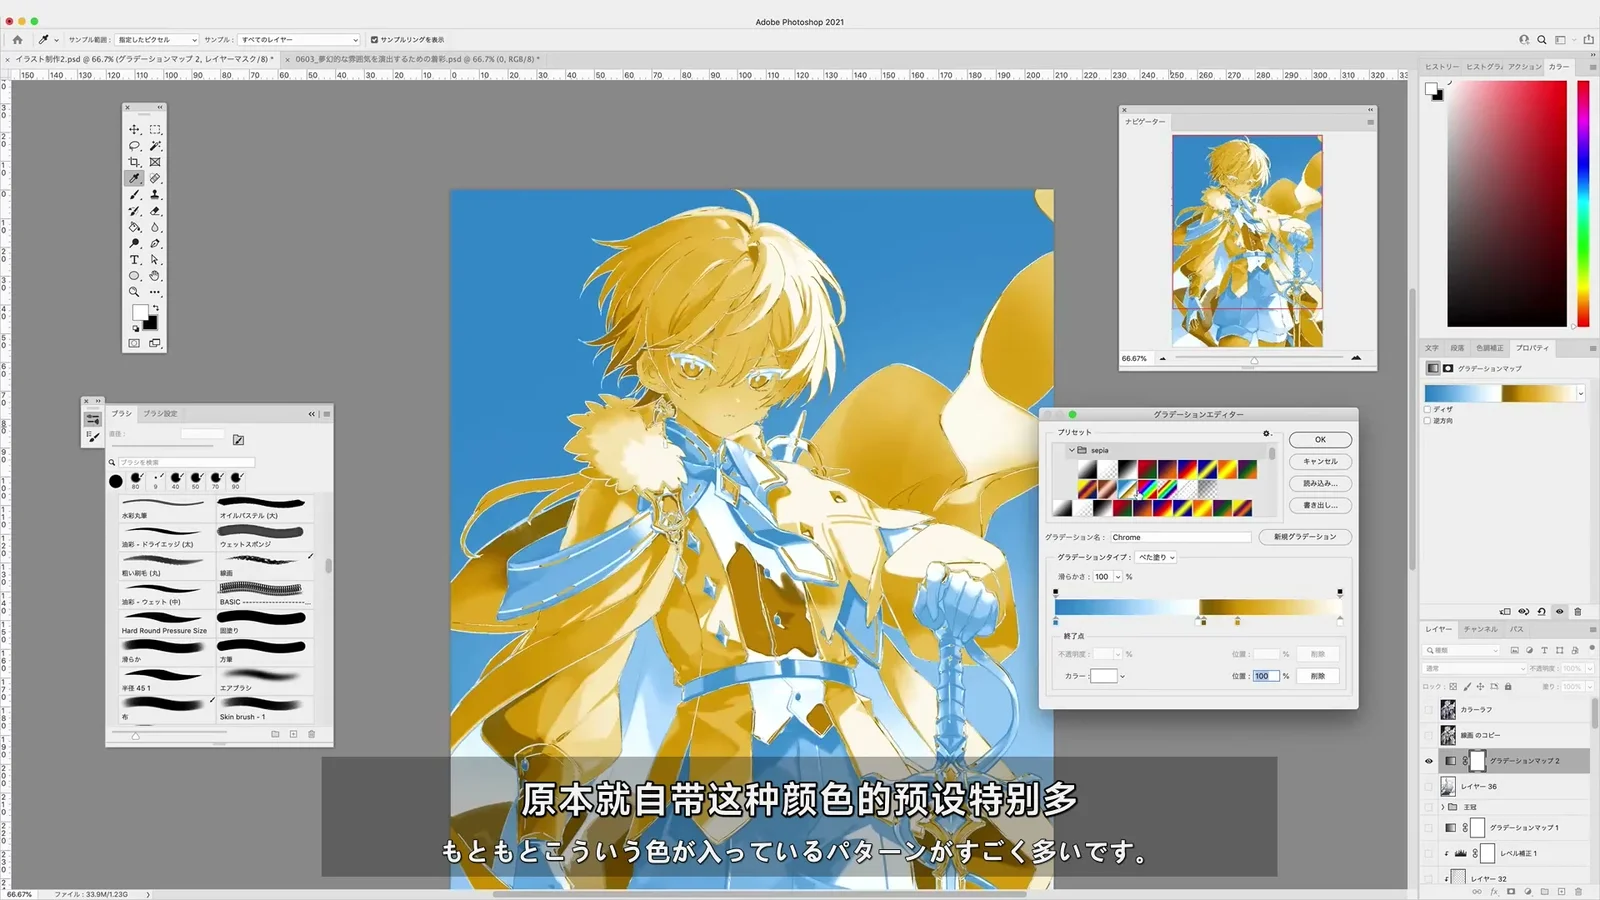
Task: Select the Ellipse shape tool
Action: click(134, 276)
